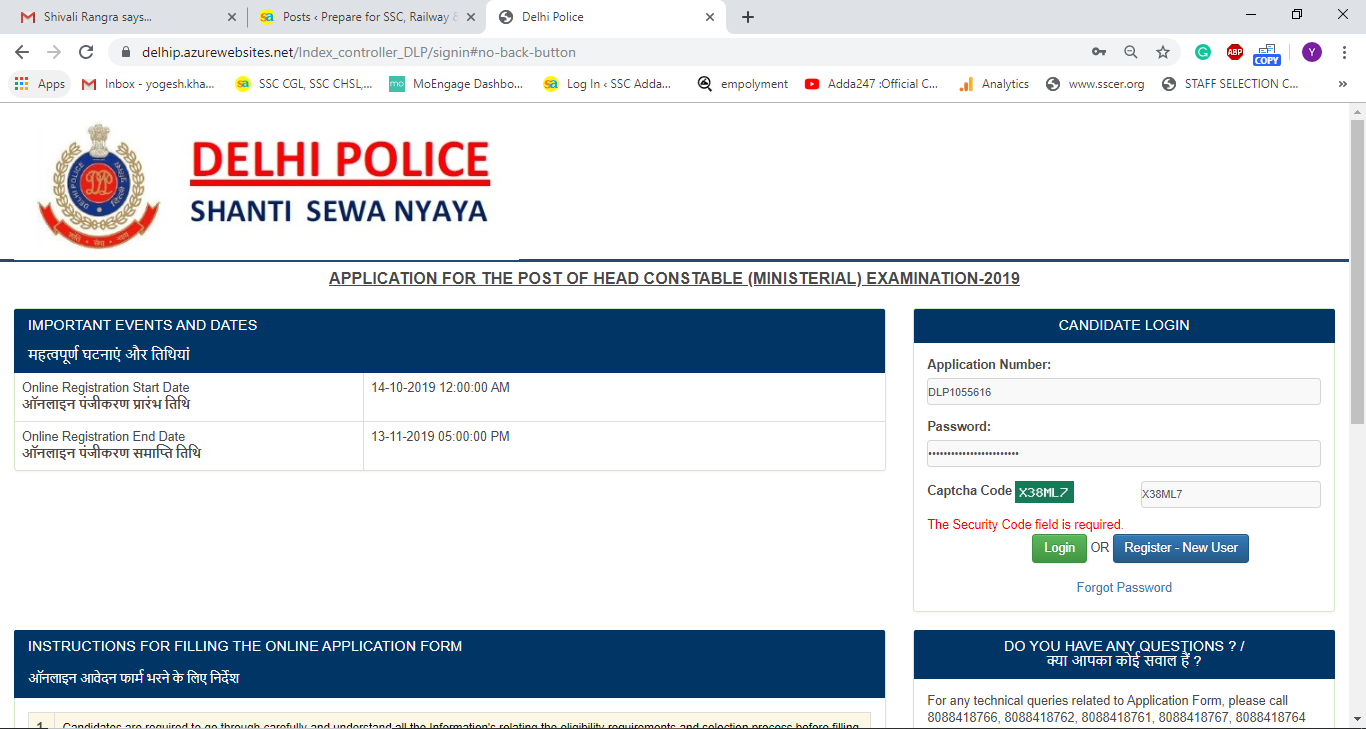The image size is (1366, 729).
Task: Click the Captcha code entry field
Action: click(1231, 494)
